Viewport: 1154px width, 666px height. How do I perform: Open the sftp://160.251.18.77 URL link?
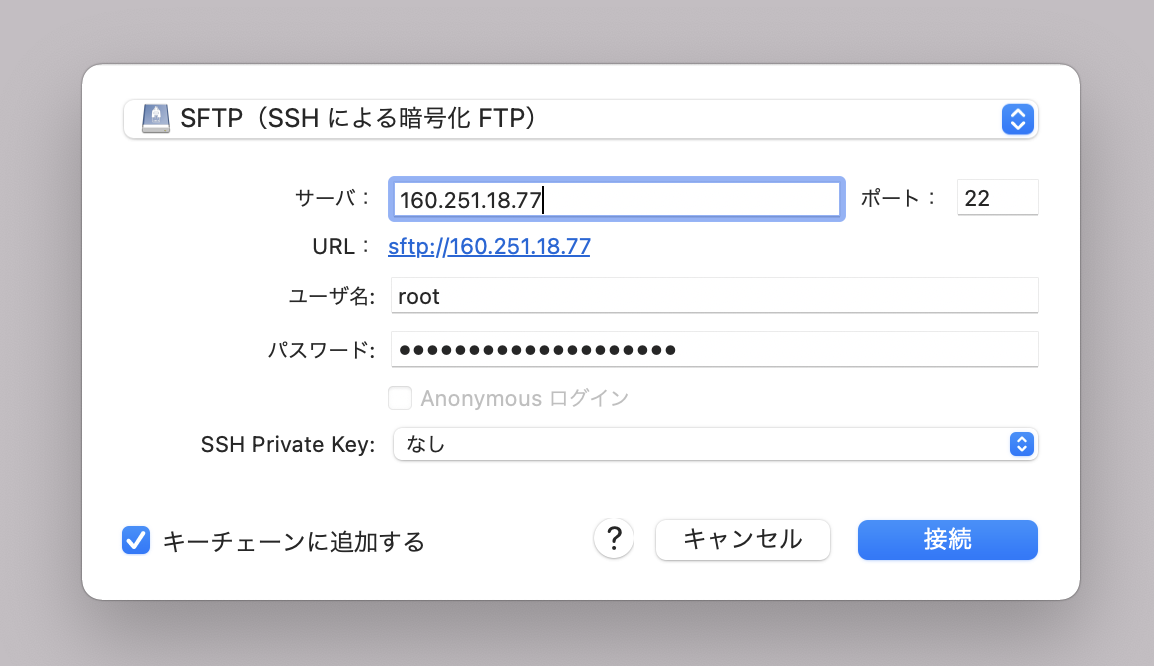[489, 246]
